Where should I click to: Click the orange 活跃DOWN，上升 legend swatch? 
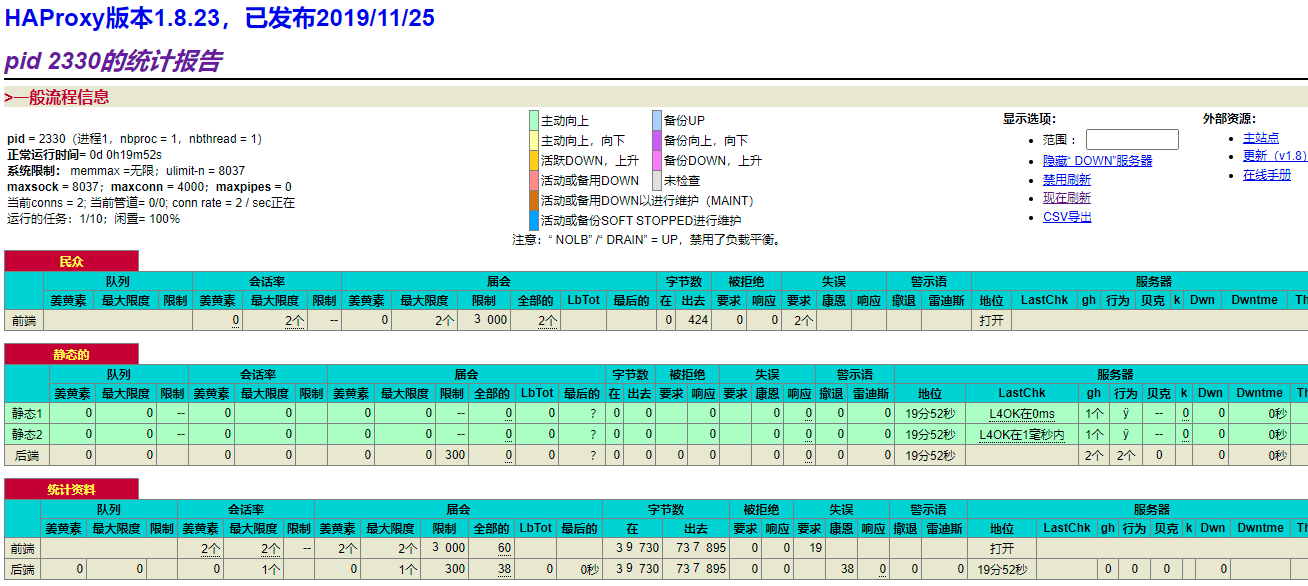[x=534, y=160]
